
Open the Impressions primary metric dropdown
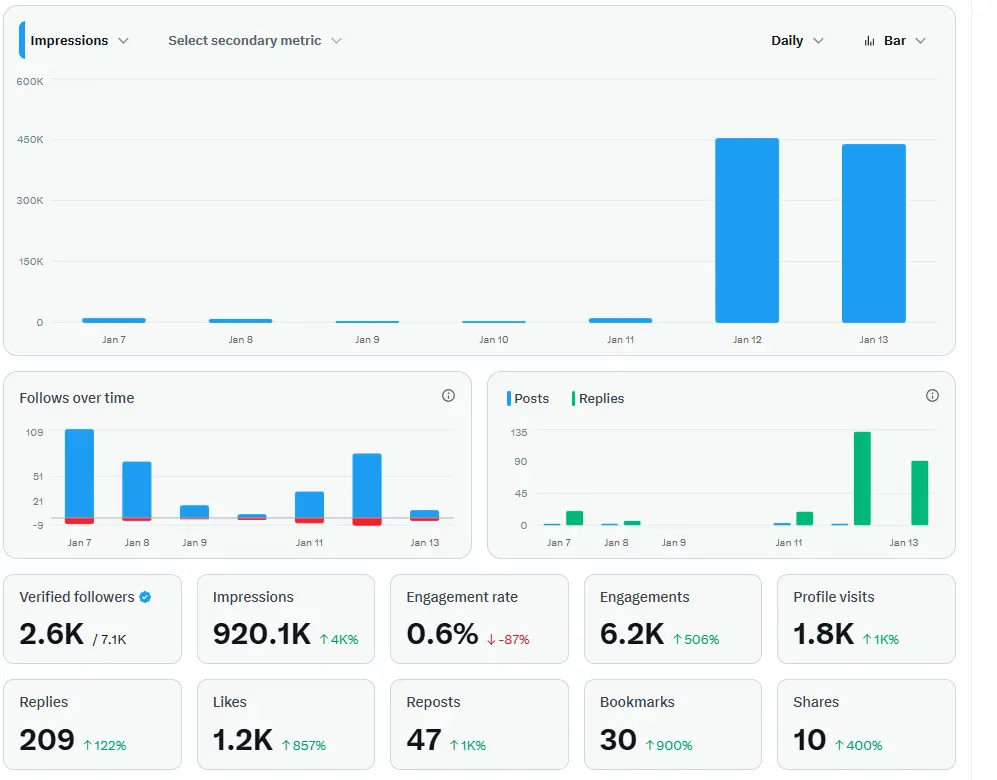79,41
